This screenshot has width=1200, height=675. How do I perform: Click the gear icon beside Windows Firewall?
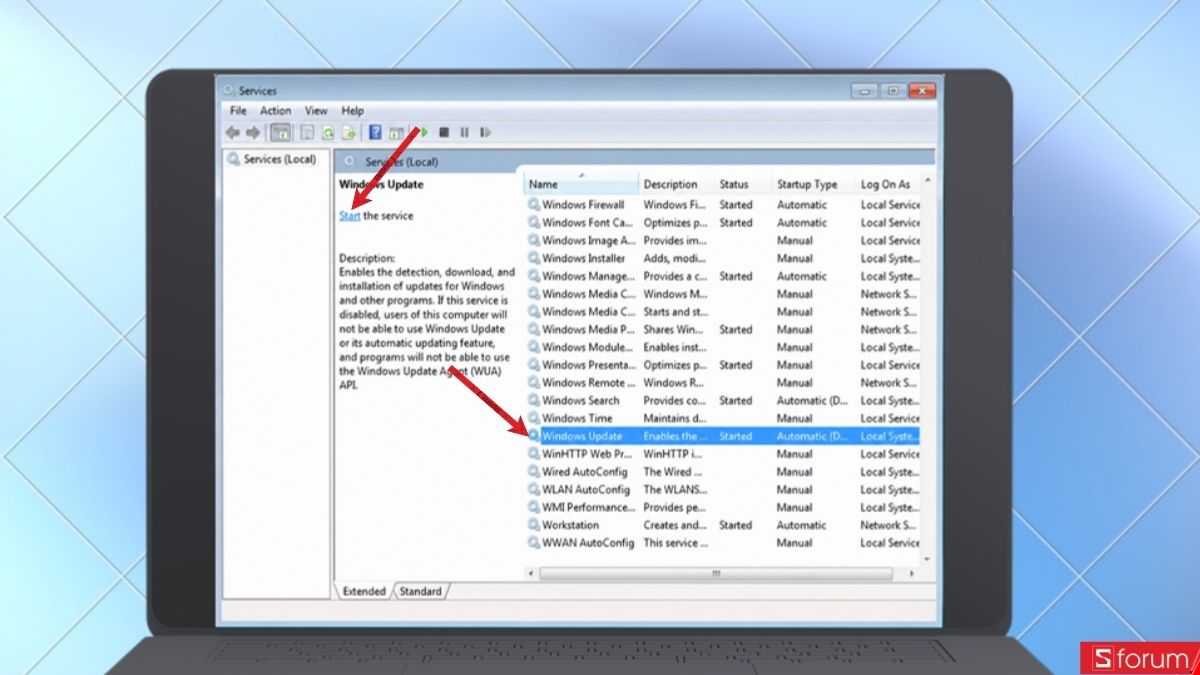[534, 205]
